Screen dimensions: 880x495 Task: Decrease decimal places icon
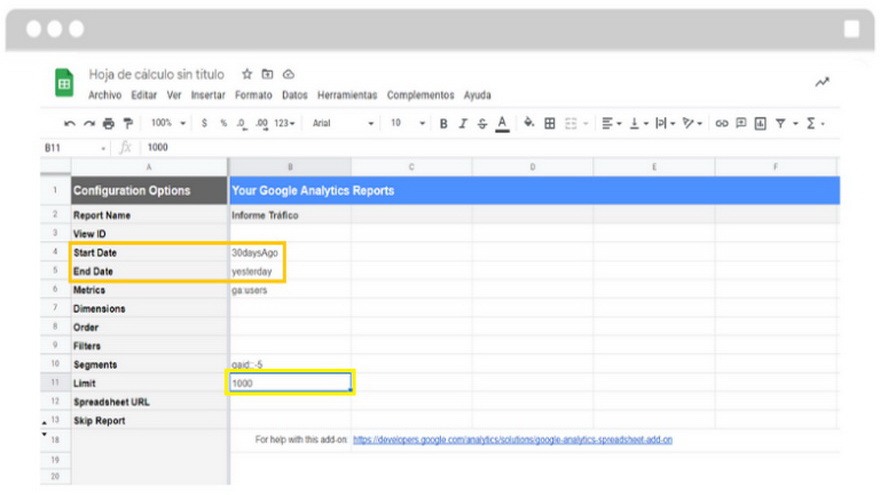tap(241, 123)
